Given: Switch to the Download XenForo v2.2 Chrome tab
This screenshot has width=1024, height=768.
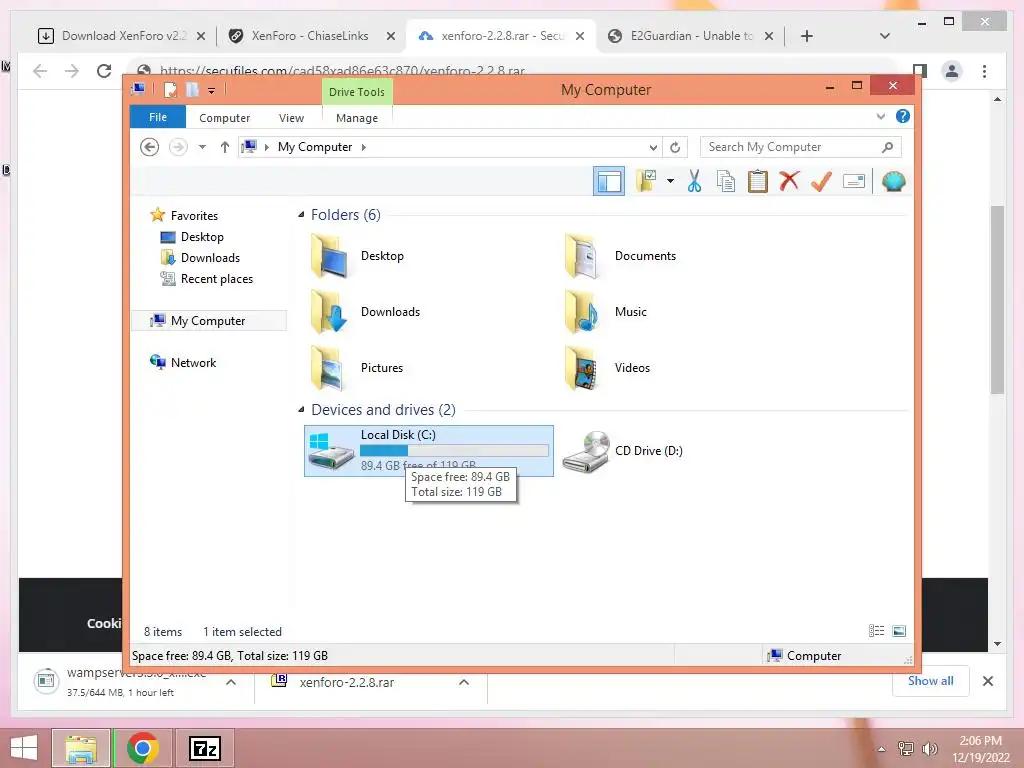Looking at the screenshot, I should [x=122, y=36].
